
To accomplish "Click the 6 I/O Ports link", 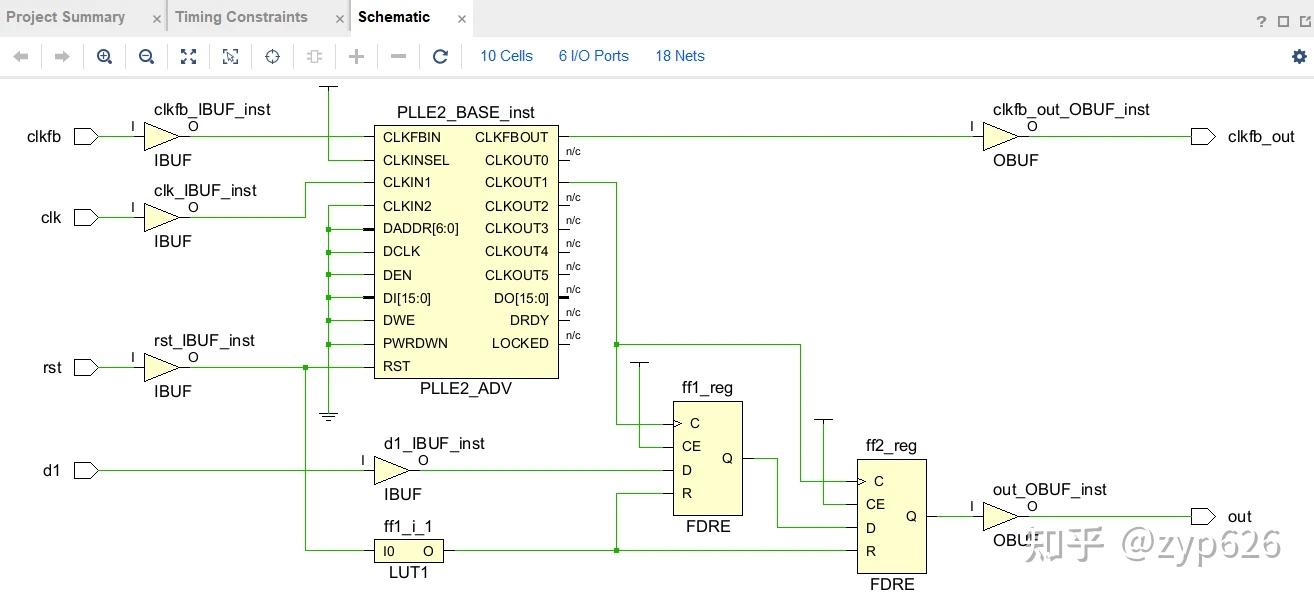I will click(x=593, y=56).
